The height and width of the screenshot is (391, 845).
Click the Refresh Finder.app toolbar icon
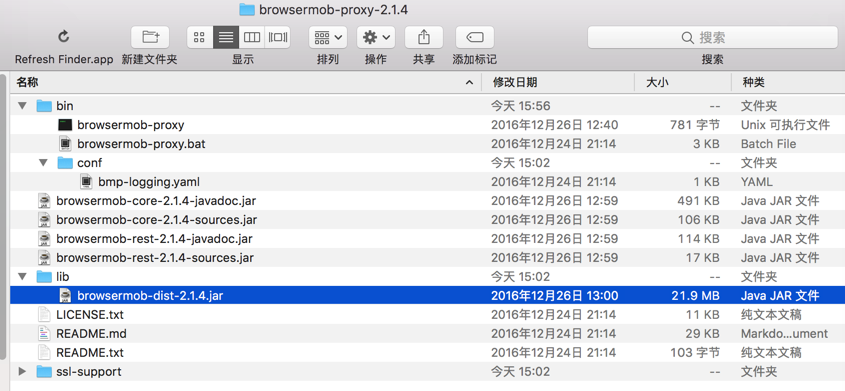(x=64, y=37)
